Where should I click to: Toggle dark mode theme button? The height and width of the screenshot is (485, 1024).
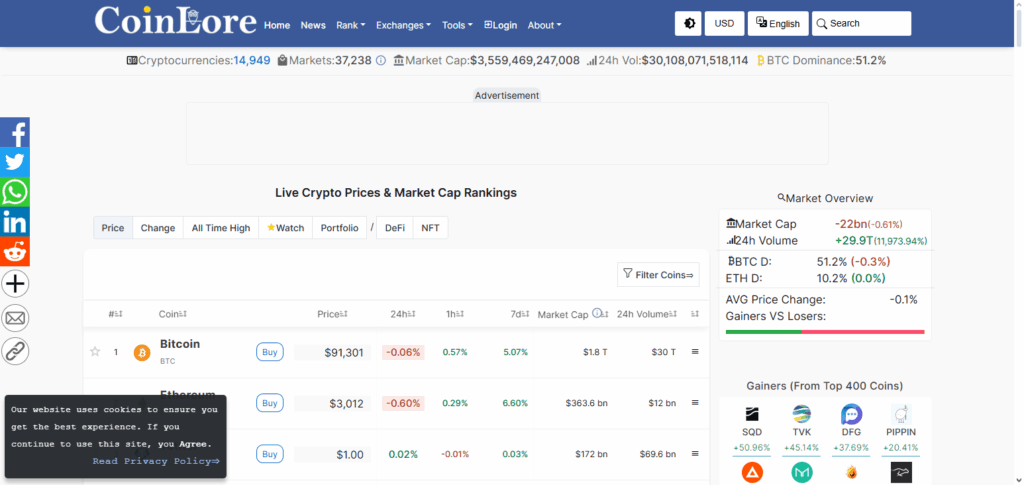pos(690,23)
